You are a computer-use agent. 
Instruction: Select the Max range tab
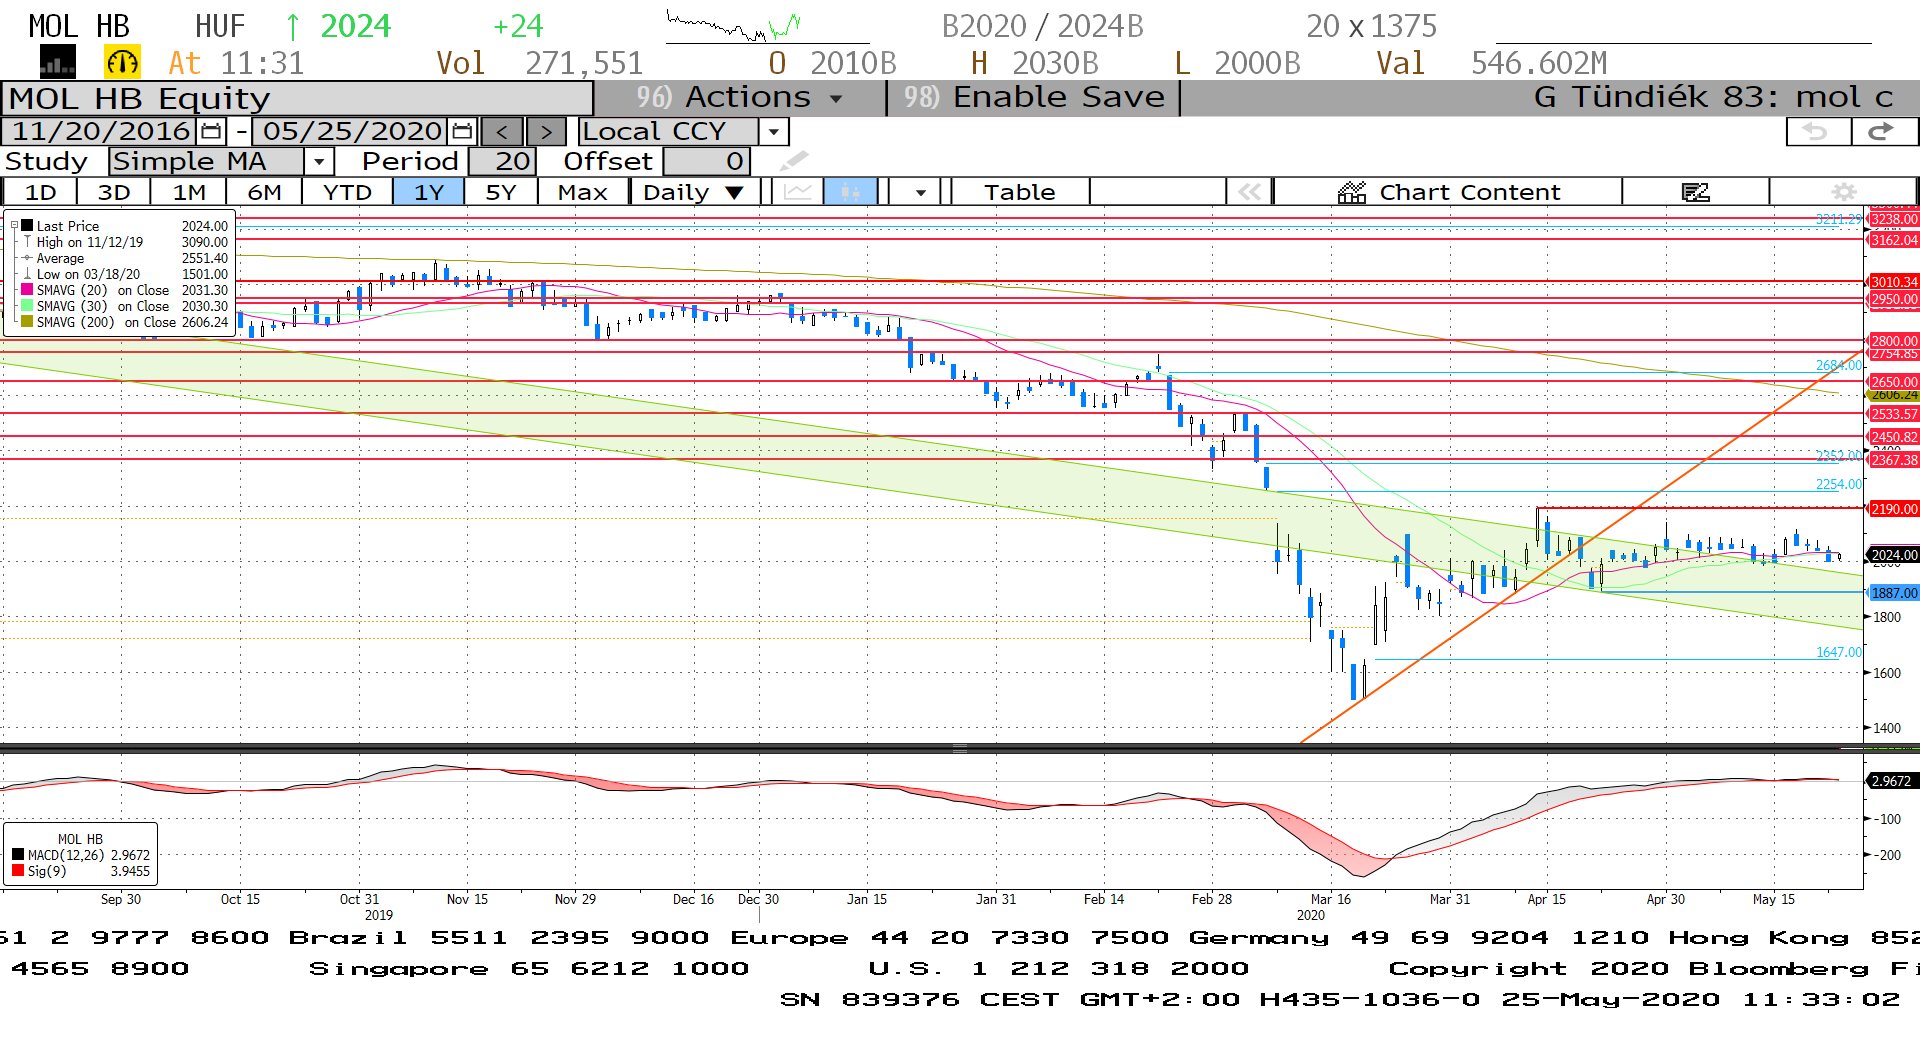click(x=583, y=192)
